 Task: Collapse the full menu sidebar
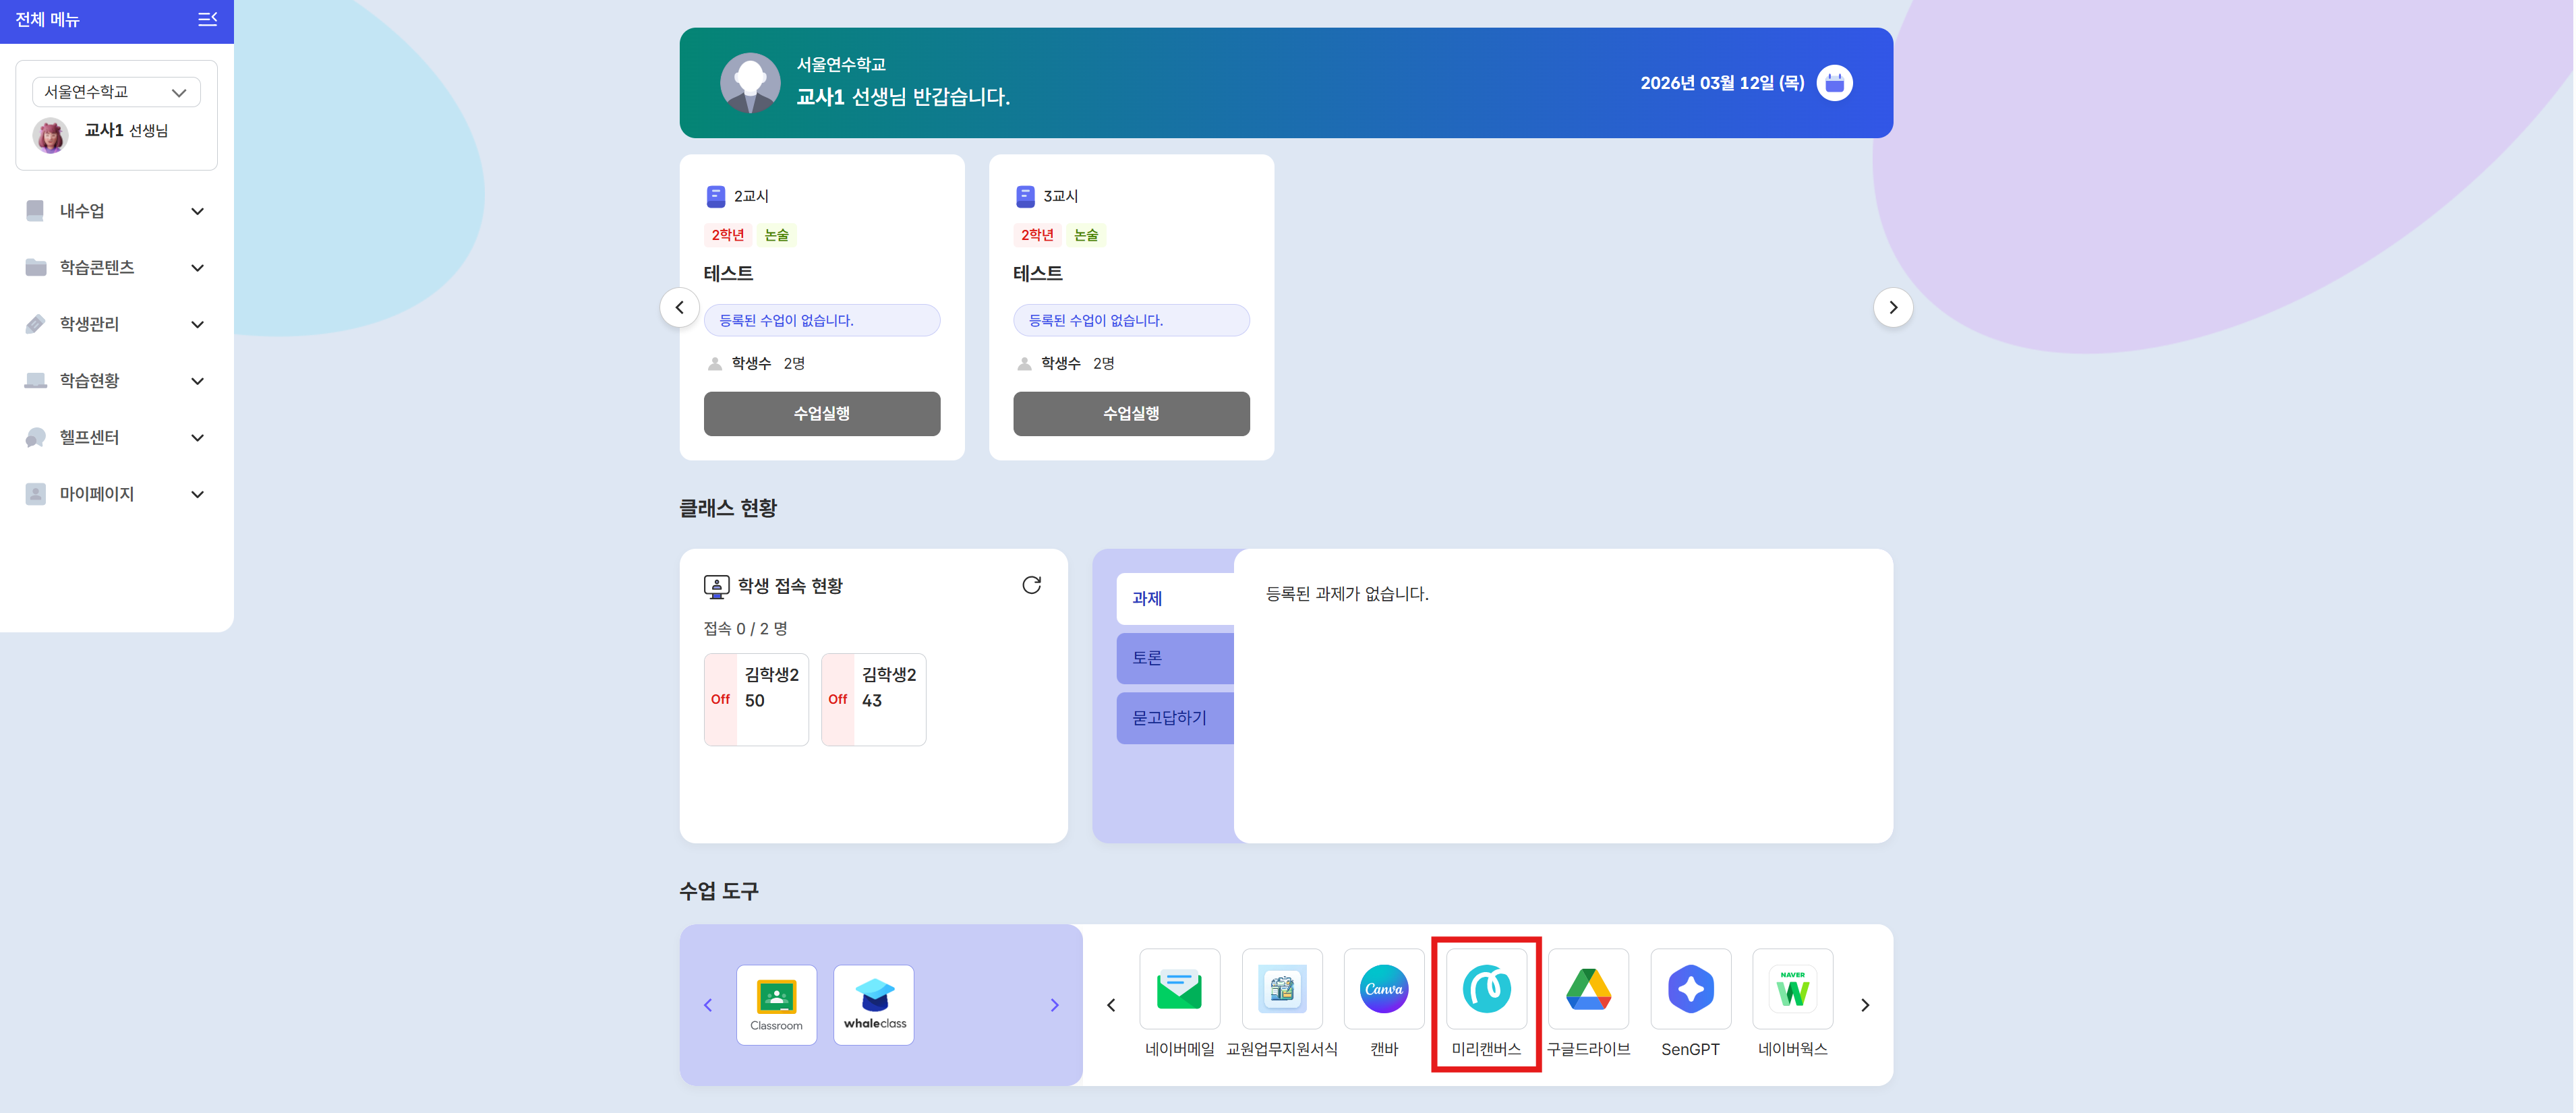tap(207, 19)
